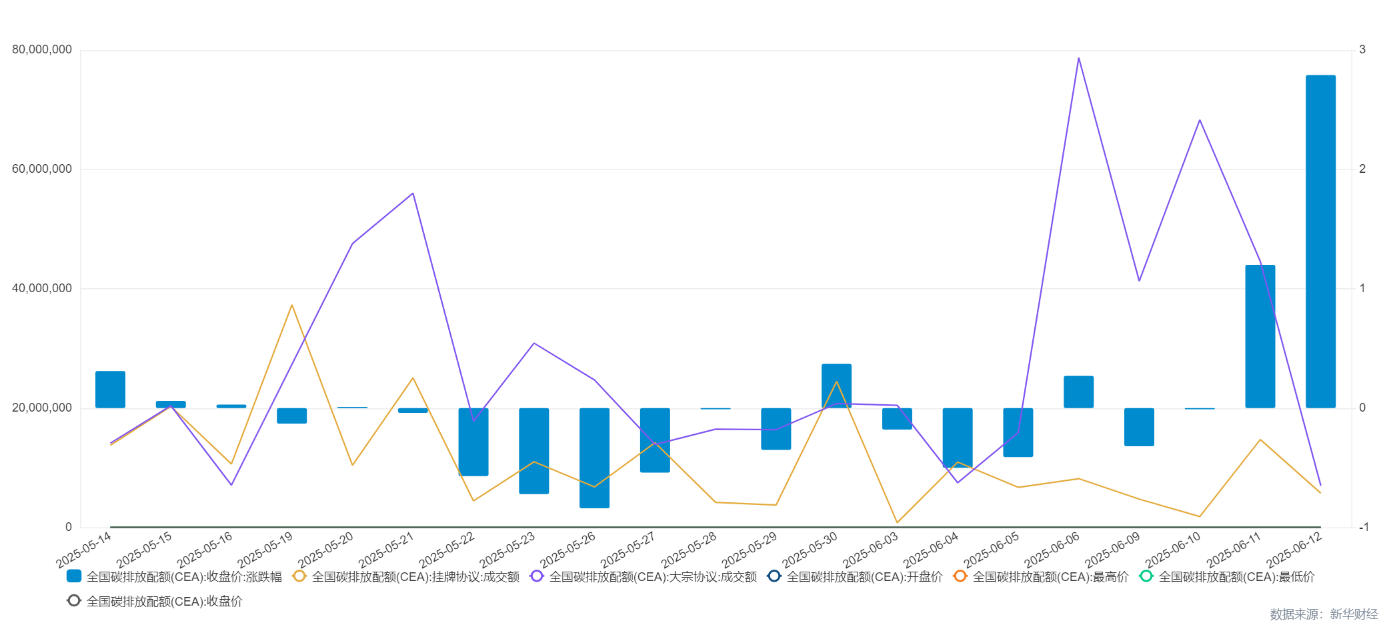Click the 数据来源:新华财经 source text
Viewport: 1381px width, 623px height.
(x=1323, y=613)
